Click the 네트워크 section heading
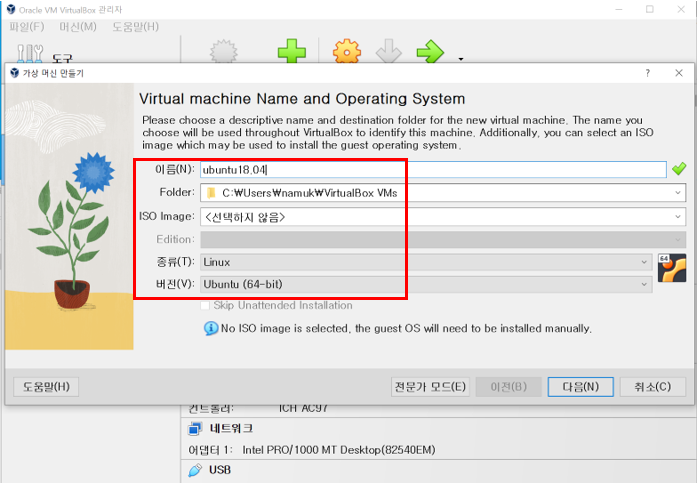 pyautogui.click(x=231, y=429)
